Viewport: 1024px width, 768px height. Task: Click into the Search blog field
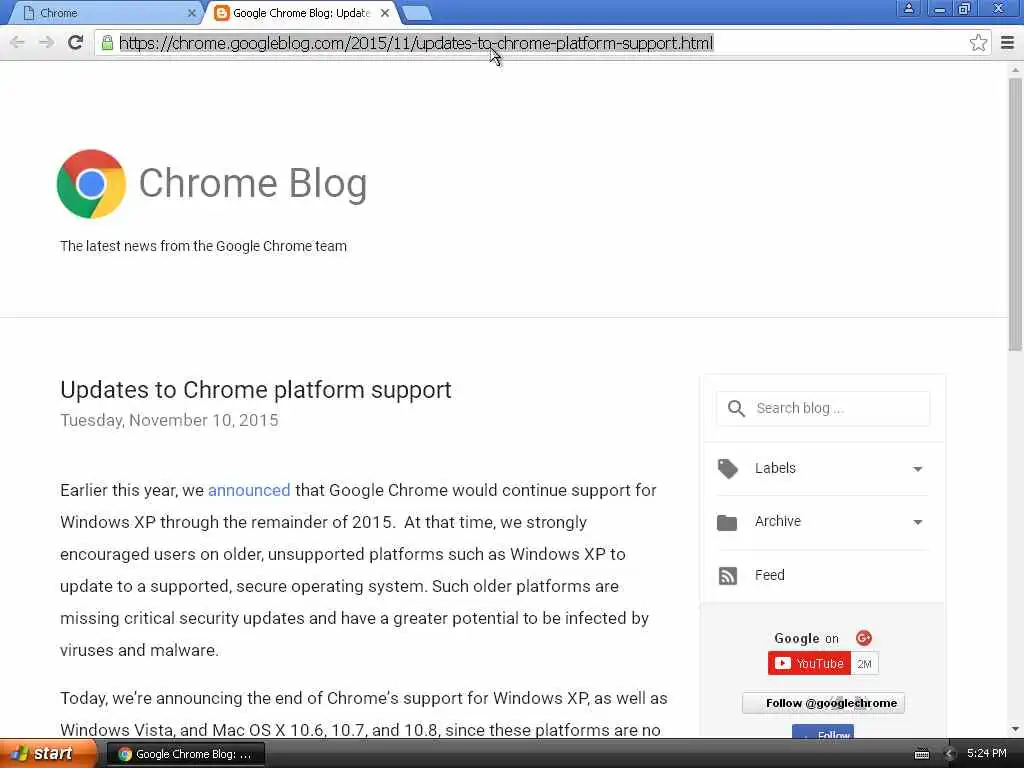point(823,409)
